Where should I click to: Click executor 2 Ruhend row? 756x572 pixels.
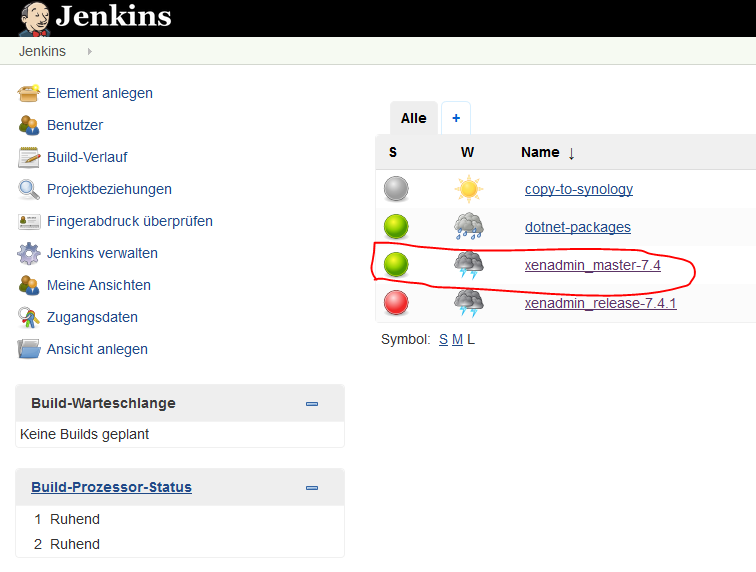(x=180, y=544)
